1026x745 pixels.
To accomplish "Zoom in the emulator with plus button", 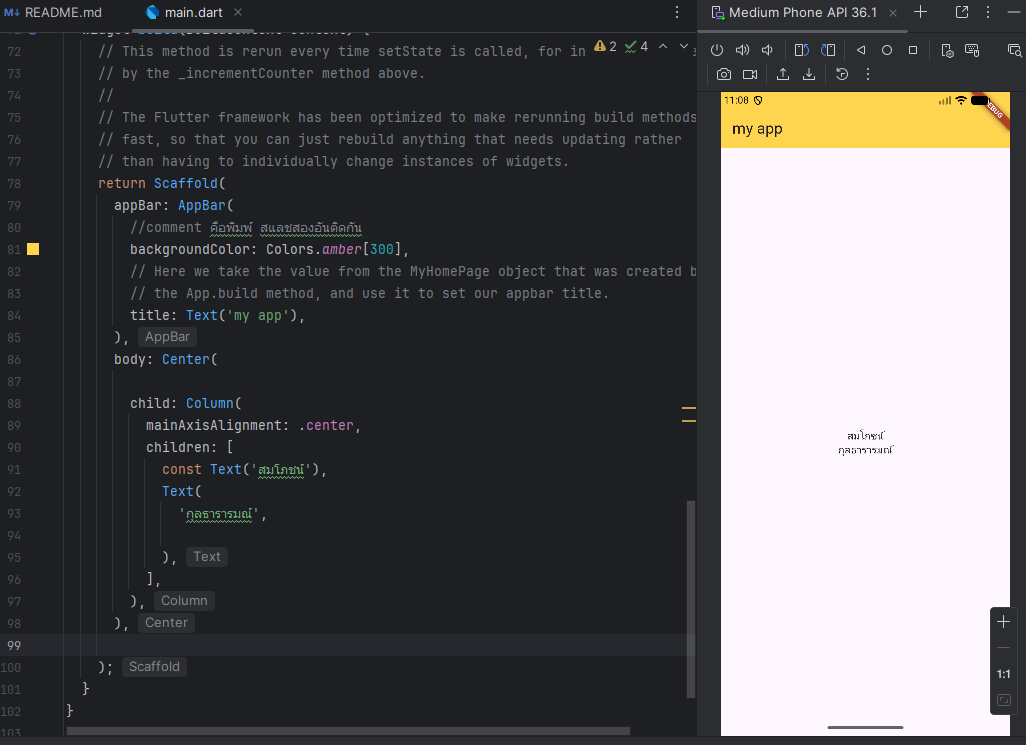I will [1003, 621].
